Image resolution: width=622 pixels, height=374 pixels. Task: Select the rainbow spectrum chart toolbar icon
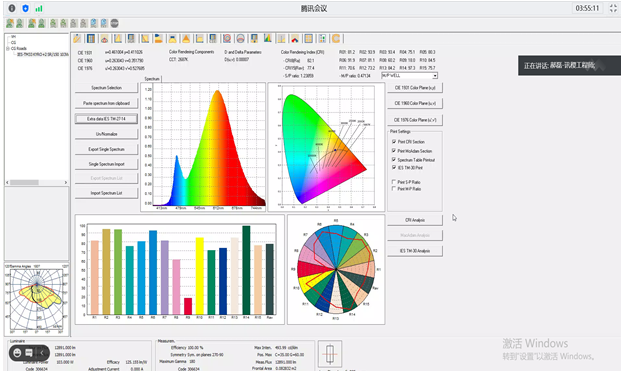268,38
